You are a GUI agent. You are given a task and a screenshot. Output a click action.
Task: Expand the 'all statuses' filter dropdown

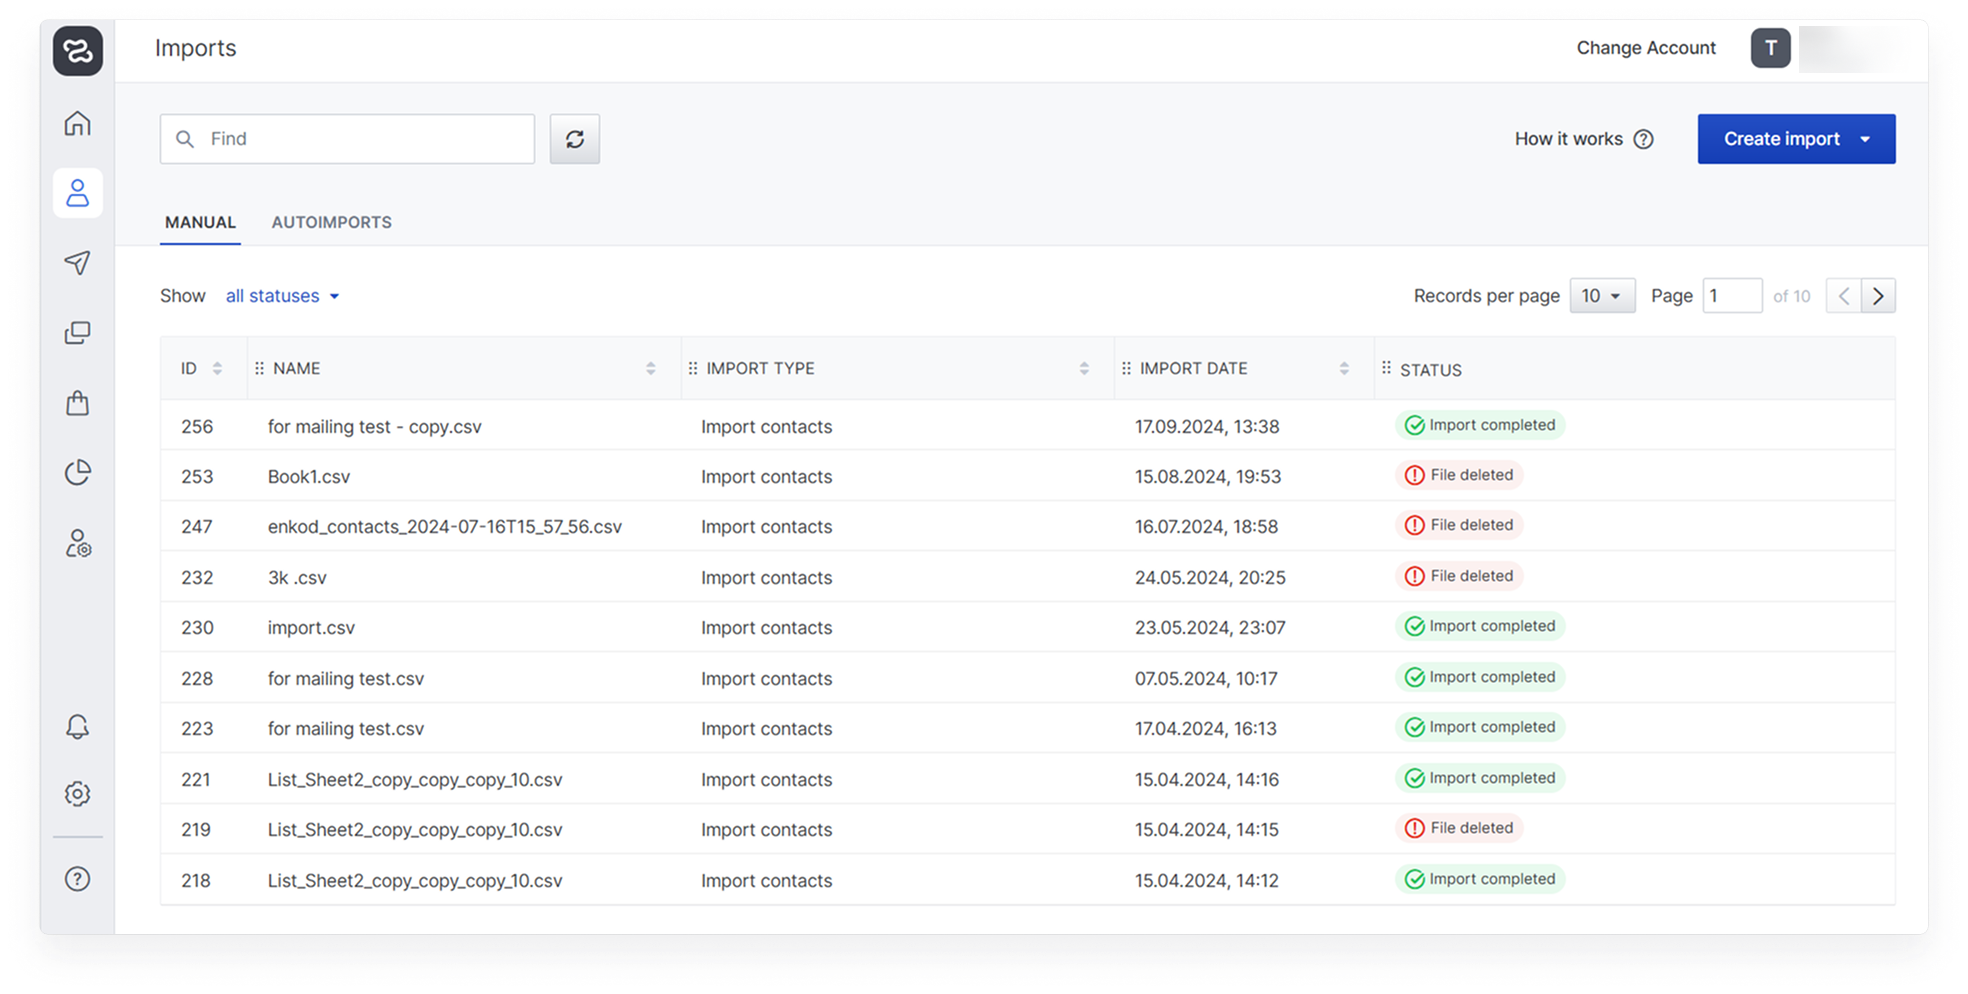pos(282,296)
